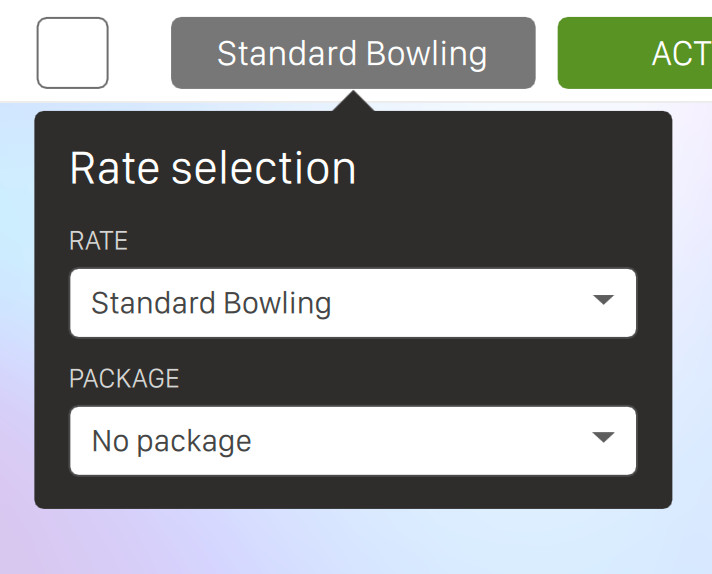This screenshot has height=574, width=712.
Task: Expand package options using the lower arrow
Action: tap(602, 438)
